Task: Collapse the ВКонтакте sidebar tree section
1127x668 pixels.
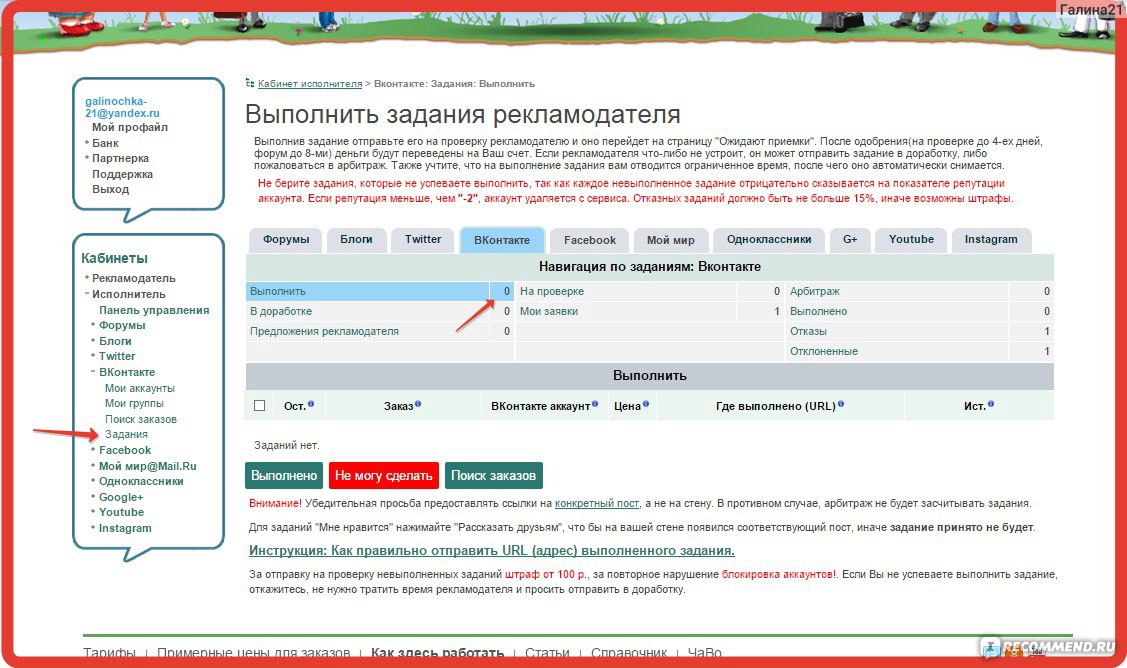Action: pyautogui.click(x=94, y=372)
